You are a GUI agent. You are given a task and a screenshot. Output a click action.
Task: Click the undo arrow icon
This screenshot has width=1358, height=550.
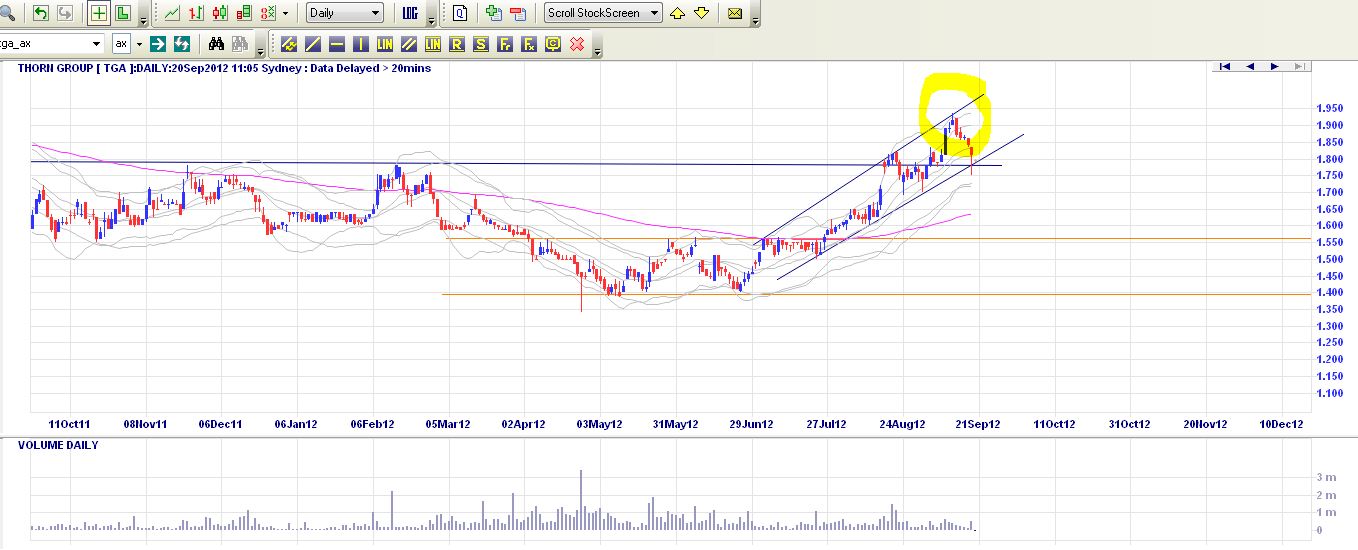(x=41, y=13)
